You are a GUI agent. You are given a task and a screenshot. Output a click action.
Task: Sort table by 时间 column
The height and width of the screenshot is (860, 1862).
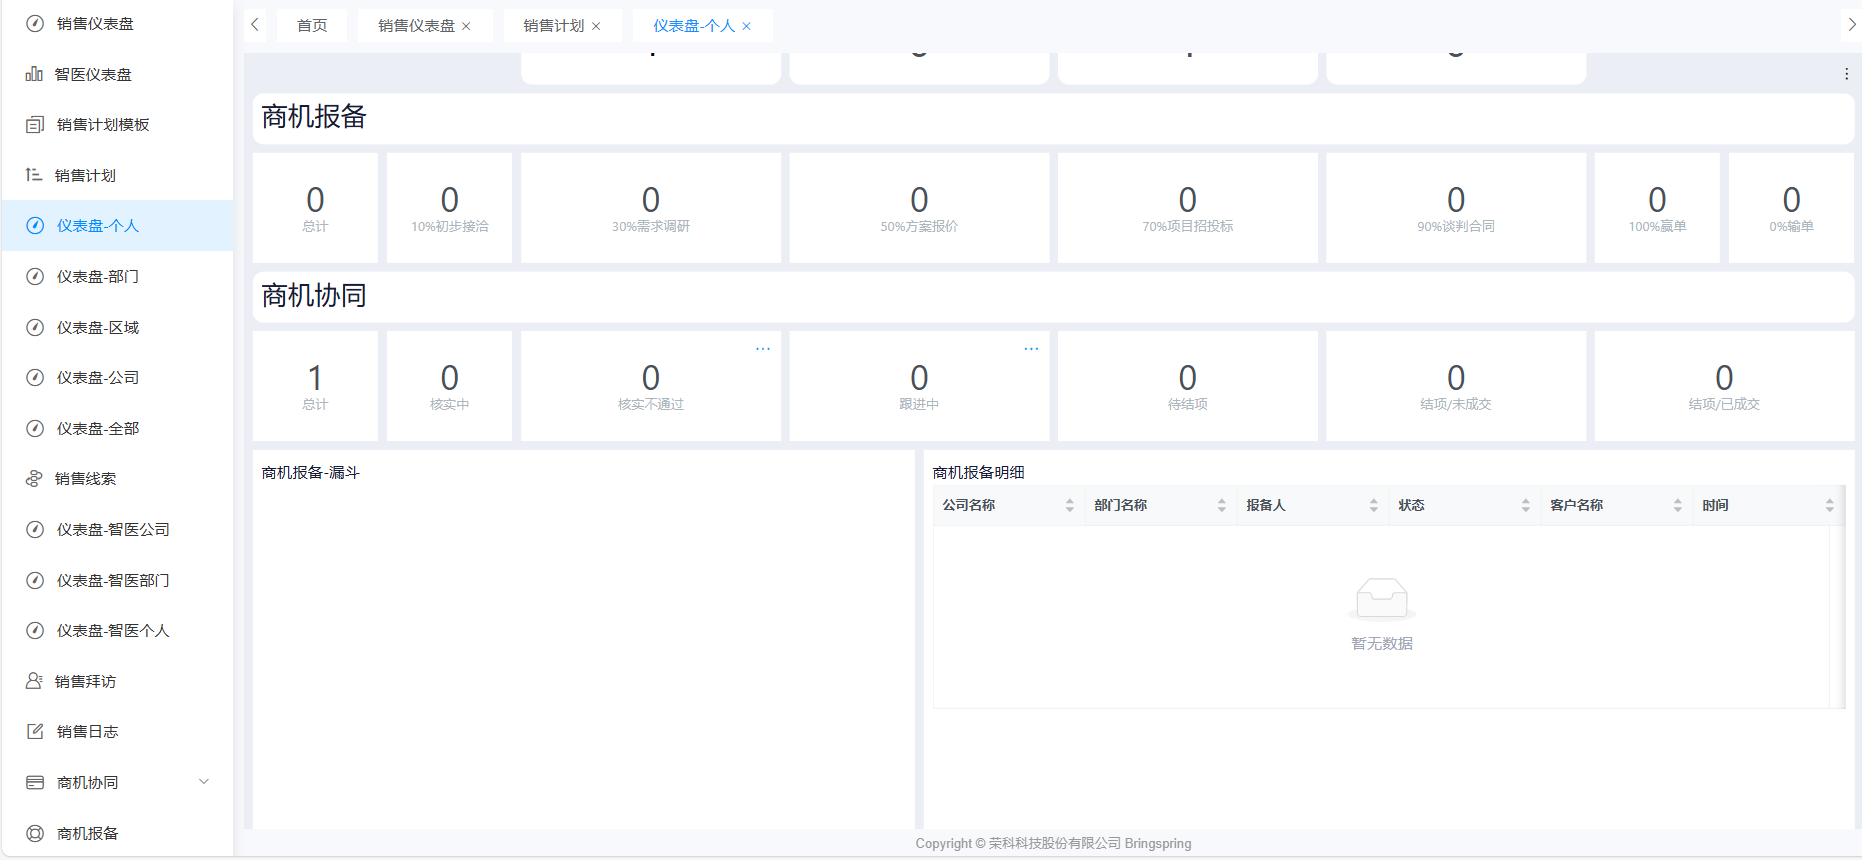tap(1829, 506)
